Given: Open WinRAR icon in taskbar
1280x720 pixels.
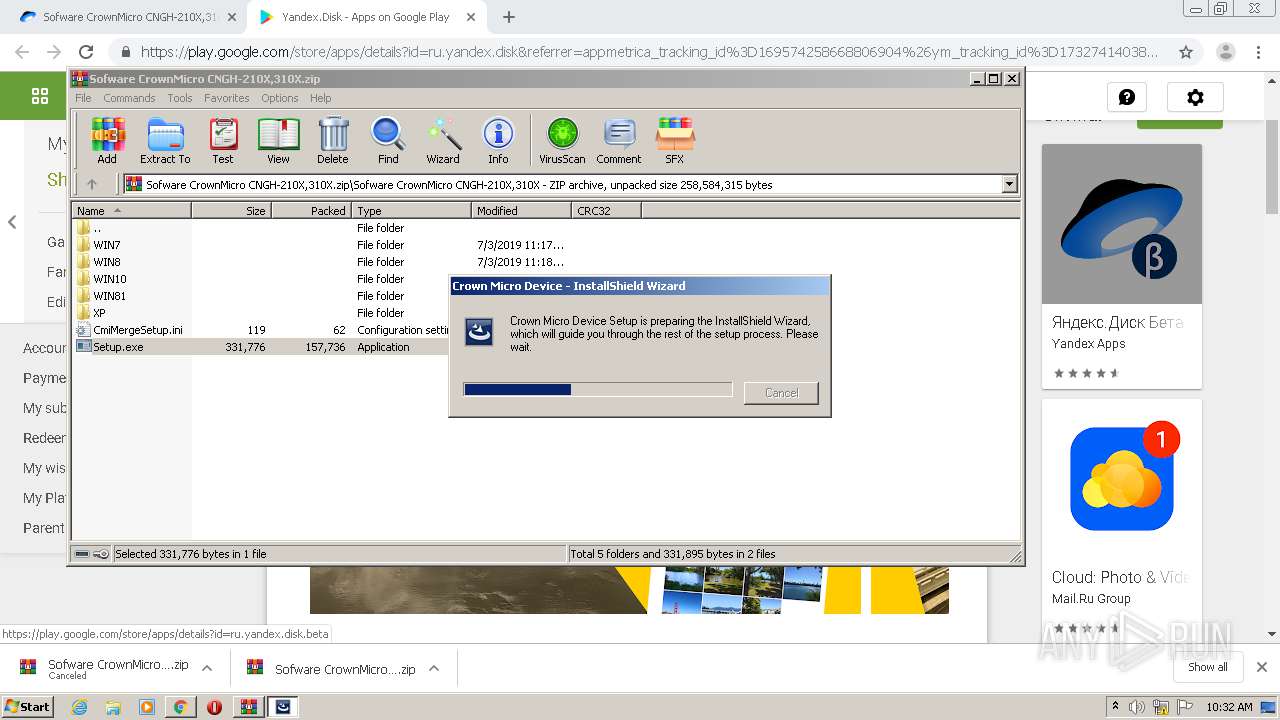Looking at the screenshot, I should coord(249,707).
